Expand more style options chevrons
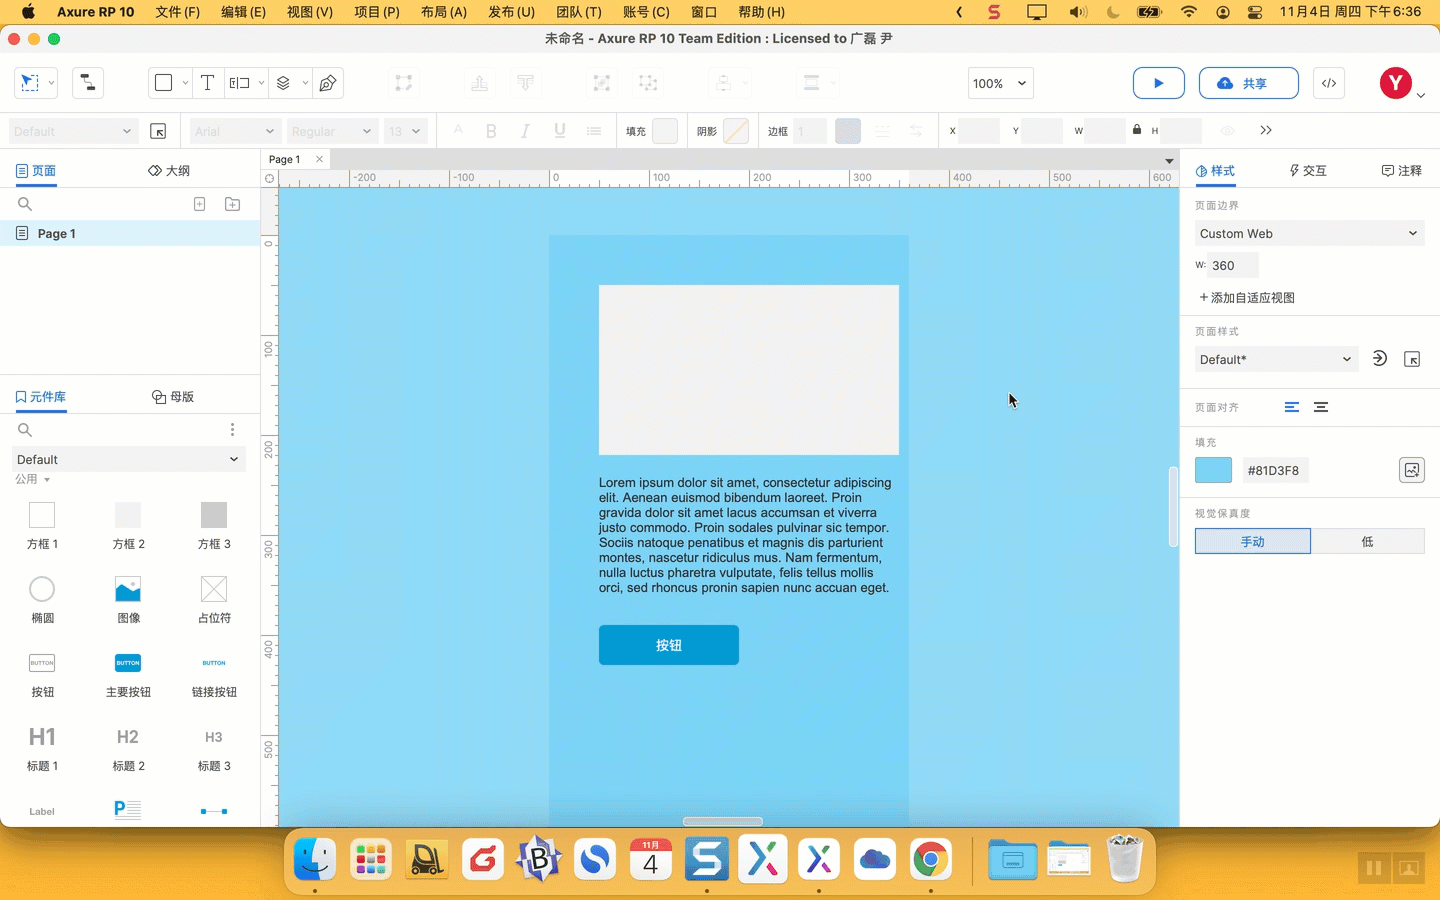The width and height of the screenshot is (1440, 900). click(1266, 131)
